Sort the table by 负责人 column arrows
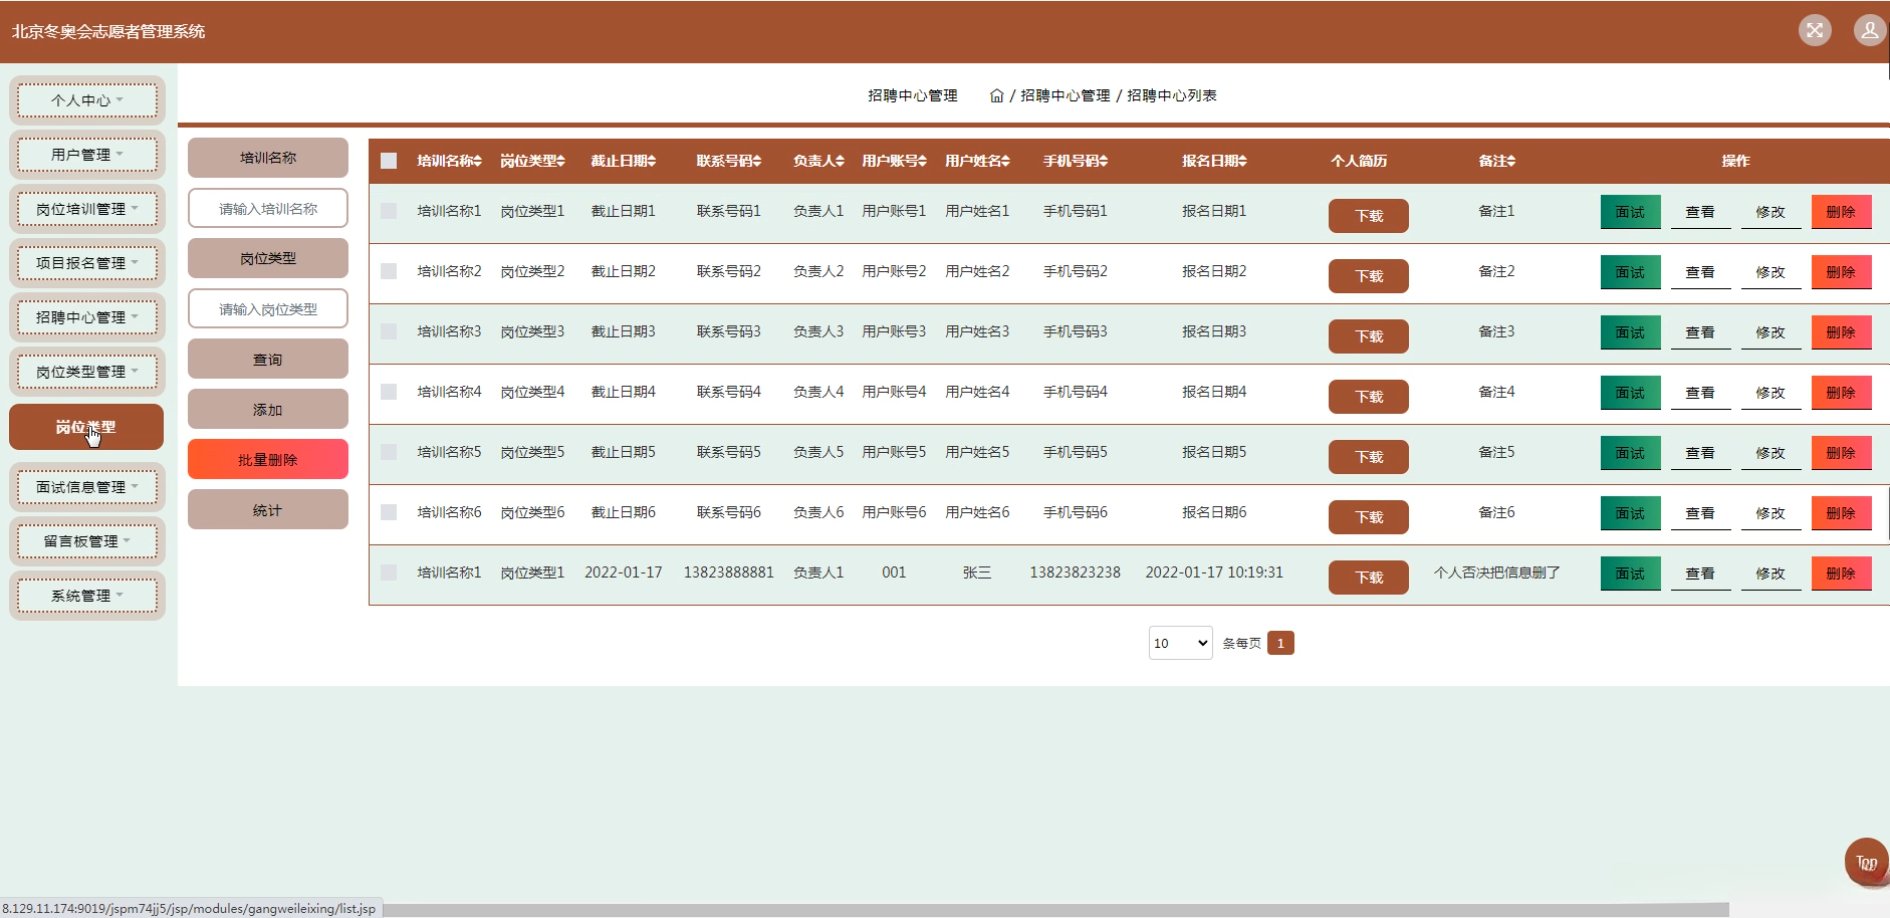Screen dimensions: 1890x918 pos(840,161)
